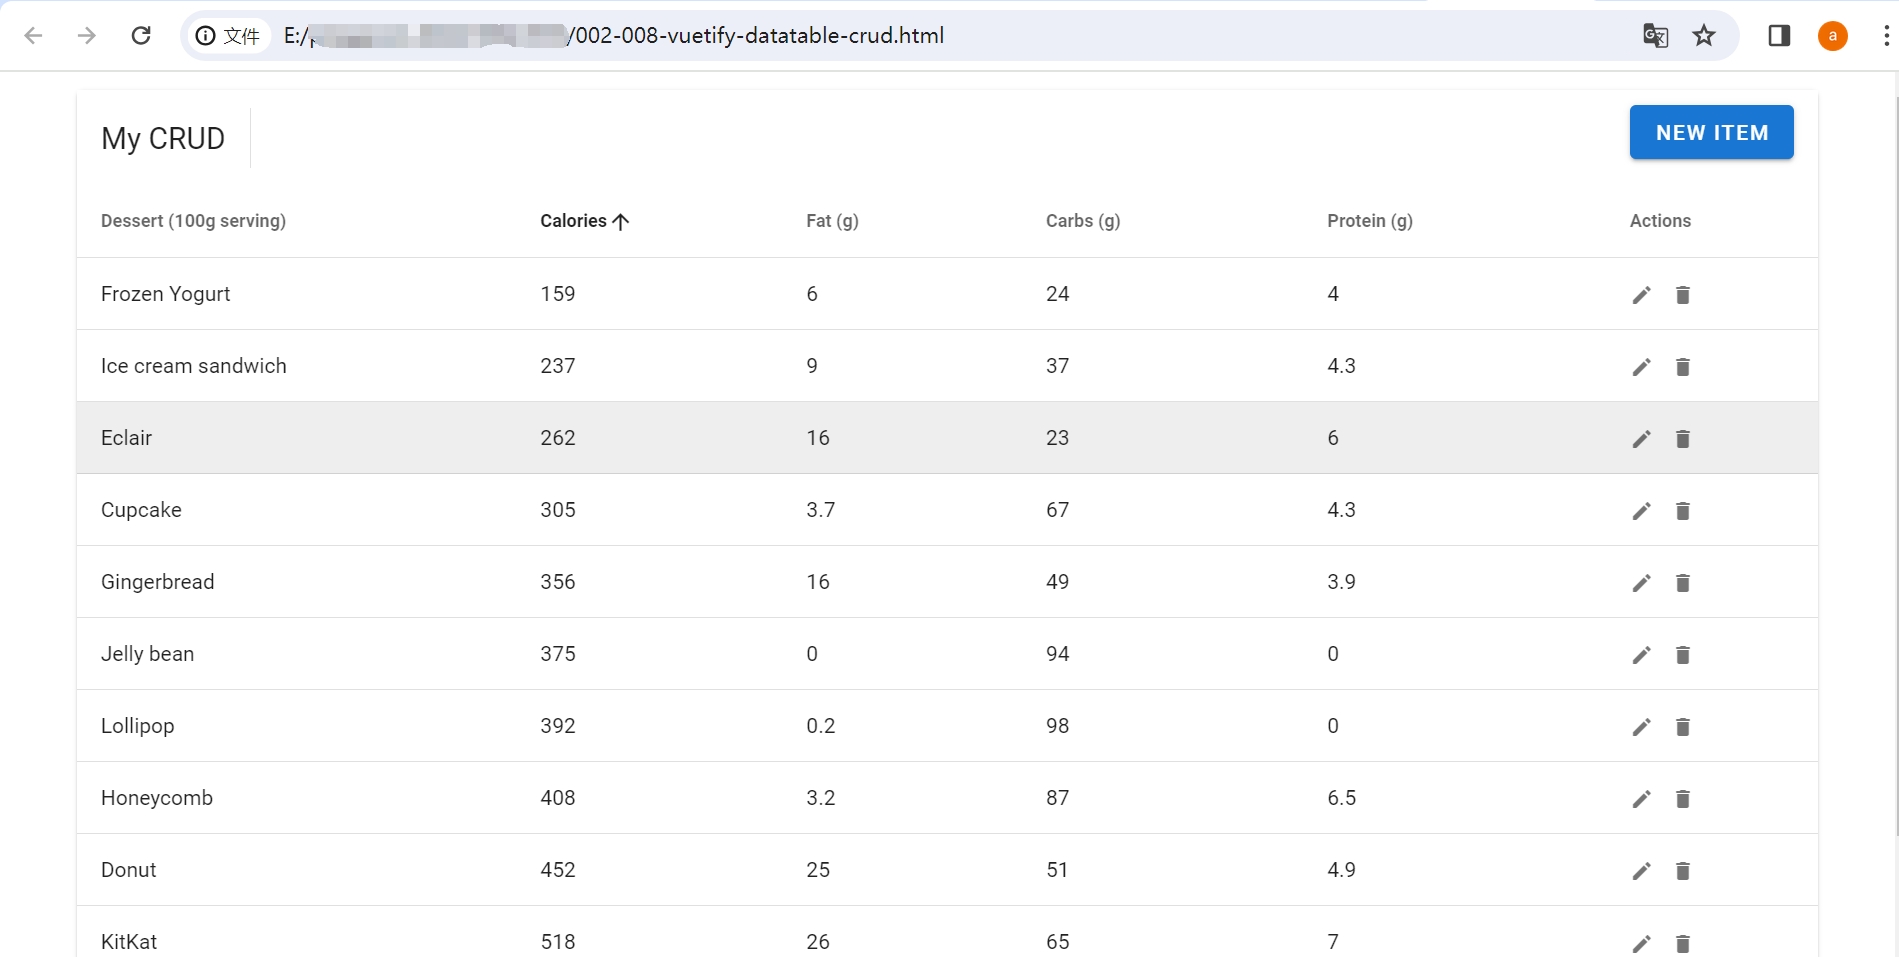Click the NEW ITEM button

point(1711,132)
